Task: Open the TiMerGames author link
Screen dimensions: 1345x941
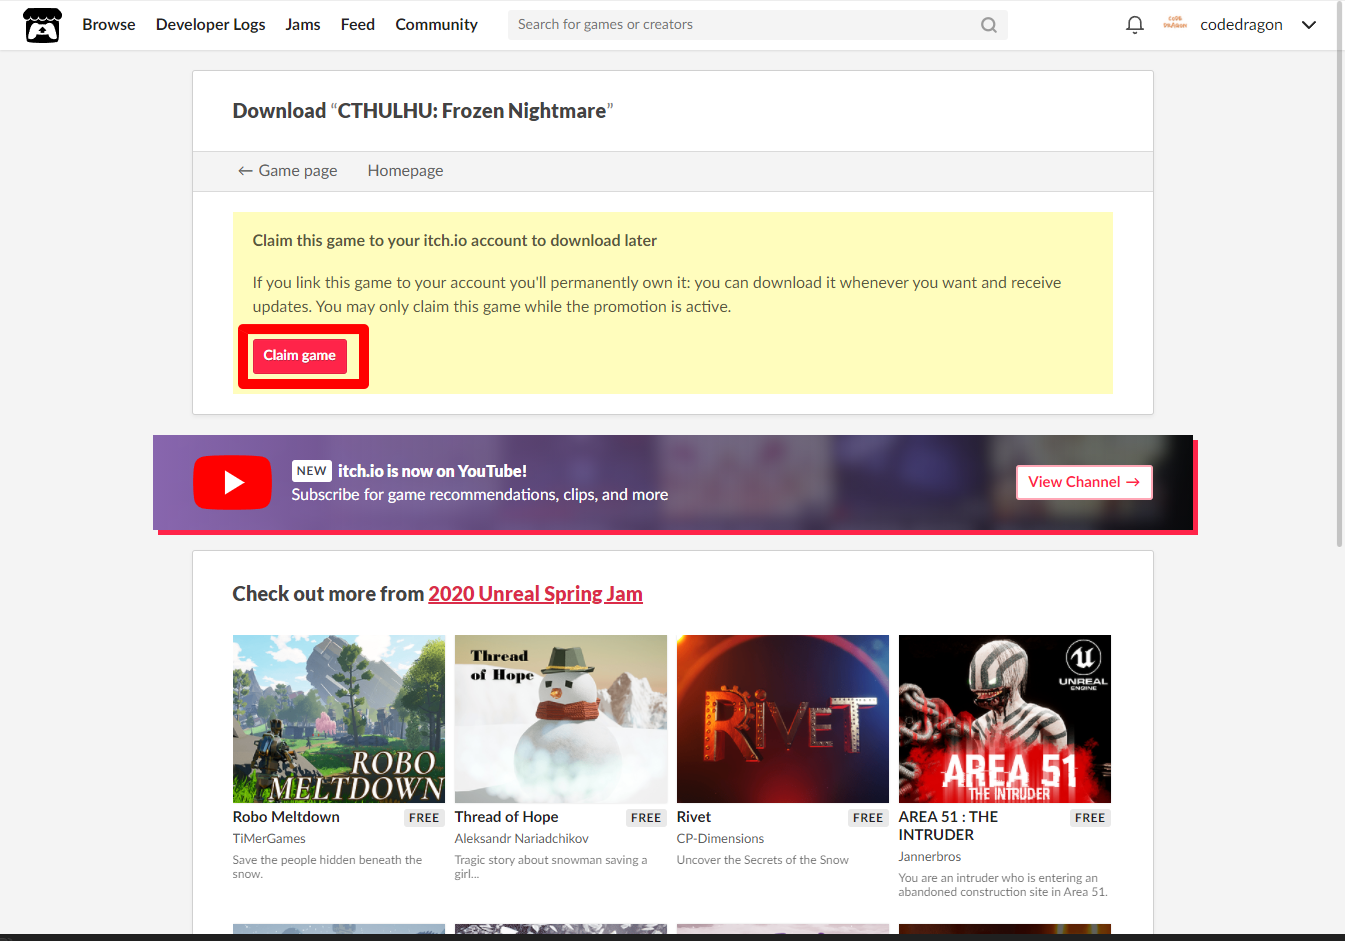Action: tap(269, 839)
